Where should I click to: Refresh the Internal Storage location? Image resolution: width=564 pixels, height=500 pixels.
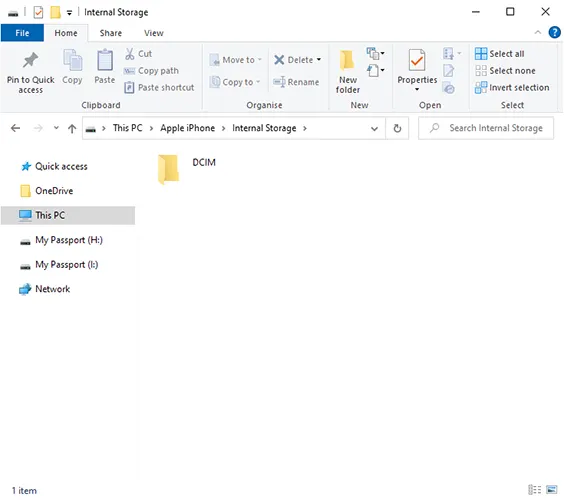click(x=397, y=128)
